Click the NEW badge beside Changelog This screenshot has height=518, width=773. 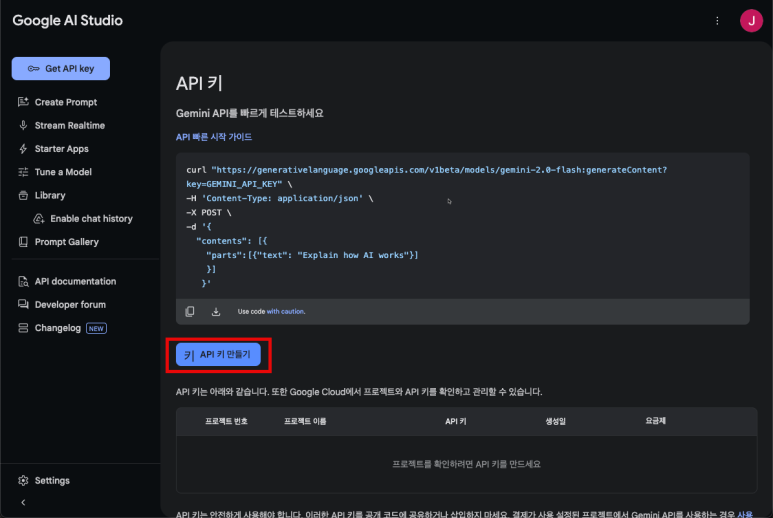(x=96, y=328)
